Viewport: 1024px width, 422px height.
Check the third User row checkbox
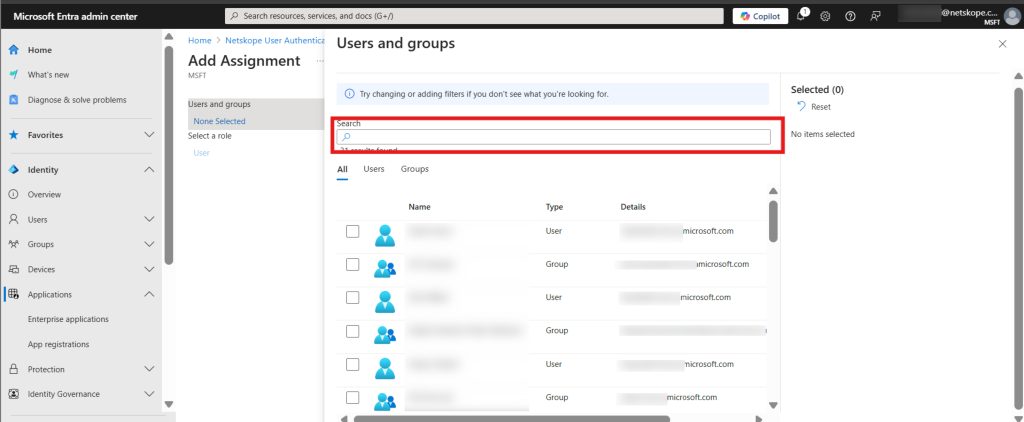[353, 365]
